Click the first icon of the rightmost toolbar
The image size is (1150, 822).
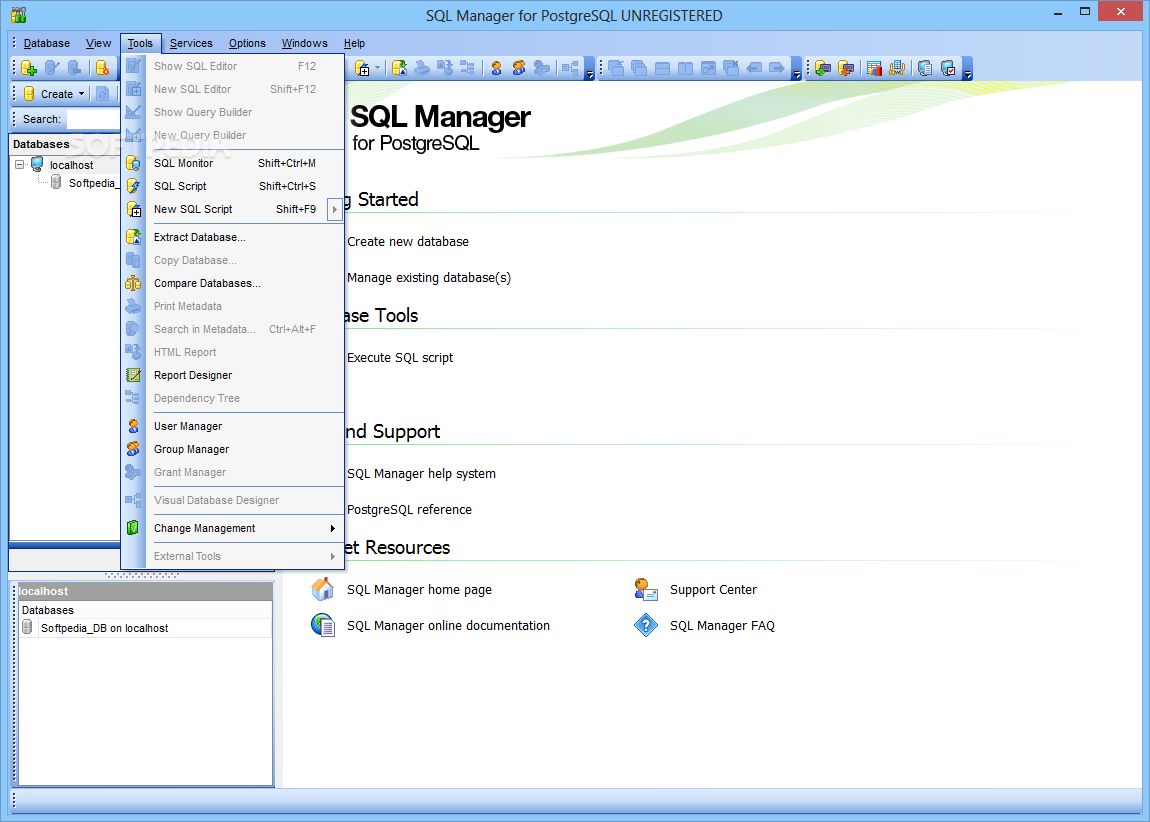tap(823, 68)
